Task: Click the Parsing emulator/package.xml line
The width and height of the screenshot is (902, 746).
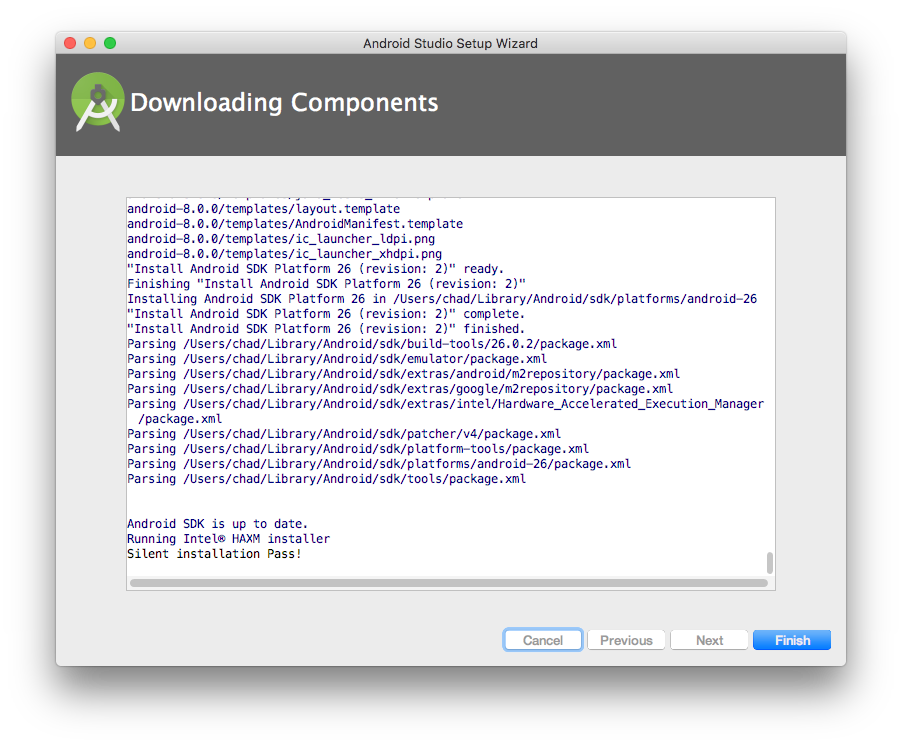Action: click(337, 359)
